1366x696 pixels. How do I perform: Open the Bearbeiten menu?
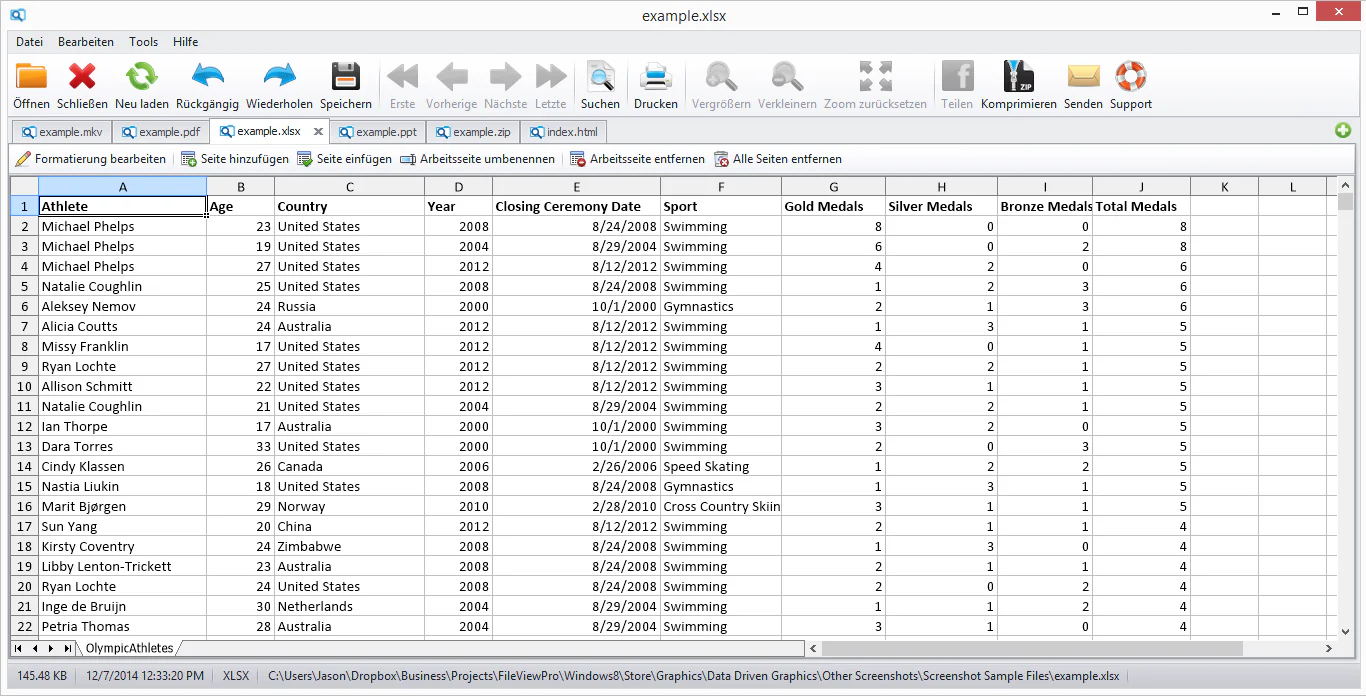coord(86,42)
